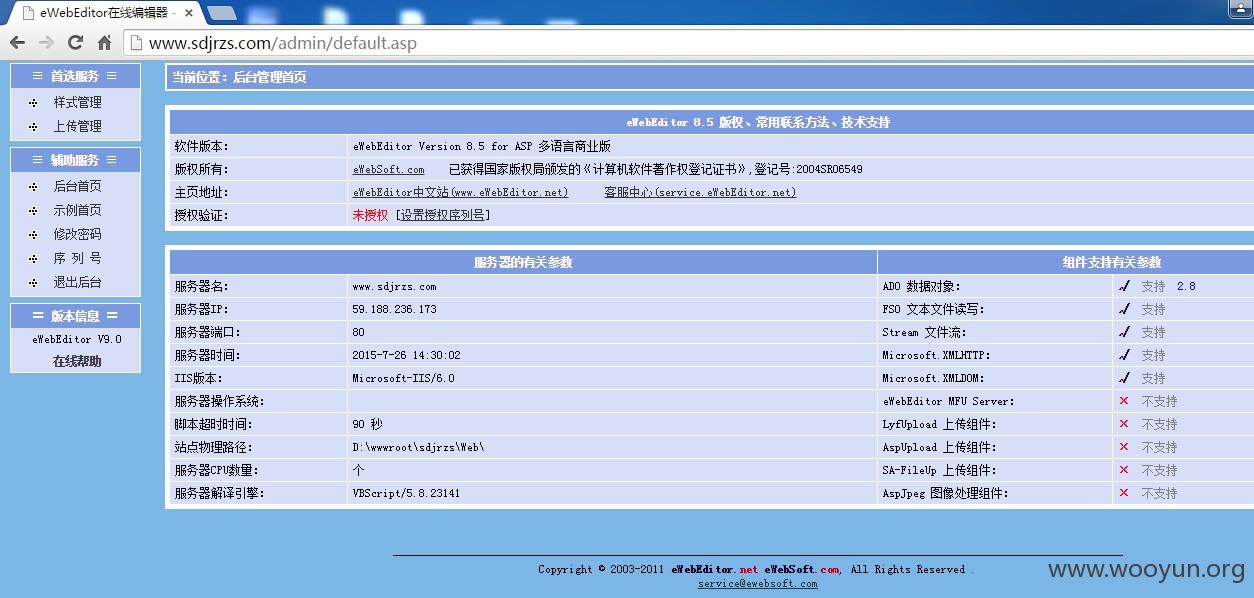
Task: Click the ADO version number 2.8
Action: (1186, 286)
